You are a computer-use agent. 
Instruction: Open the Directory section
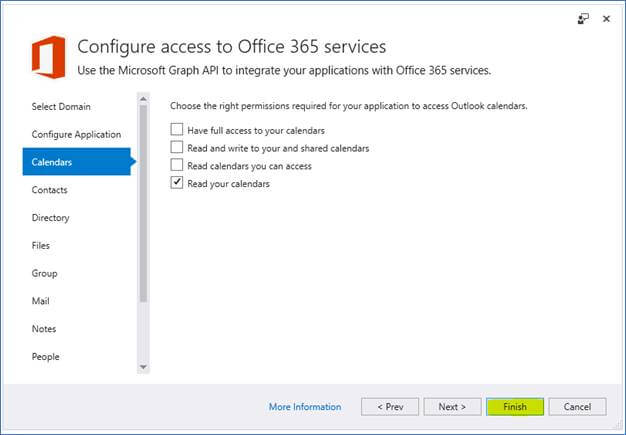point(50,218)
